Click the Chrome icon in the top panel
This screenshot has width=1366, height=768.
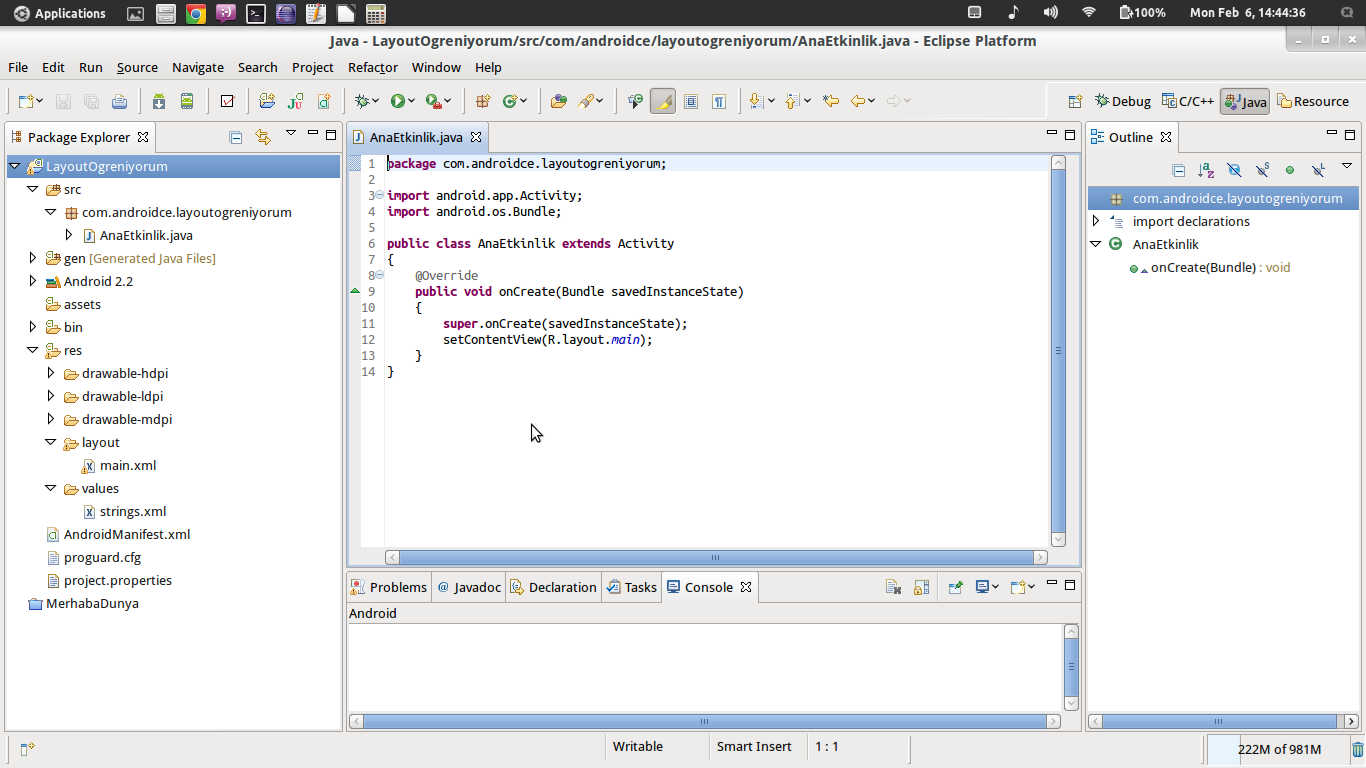(x=196, y=13)
